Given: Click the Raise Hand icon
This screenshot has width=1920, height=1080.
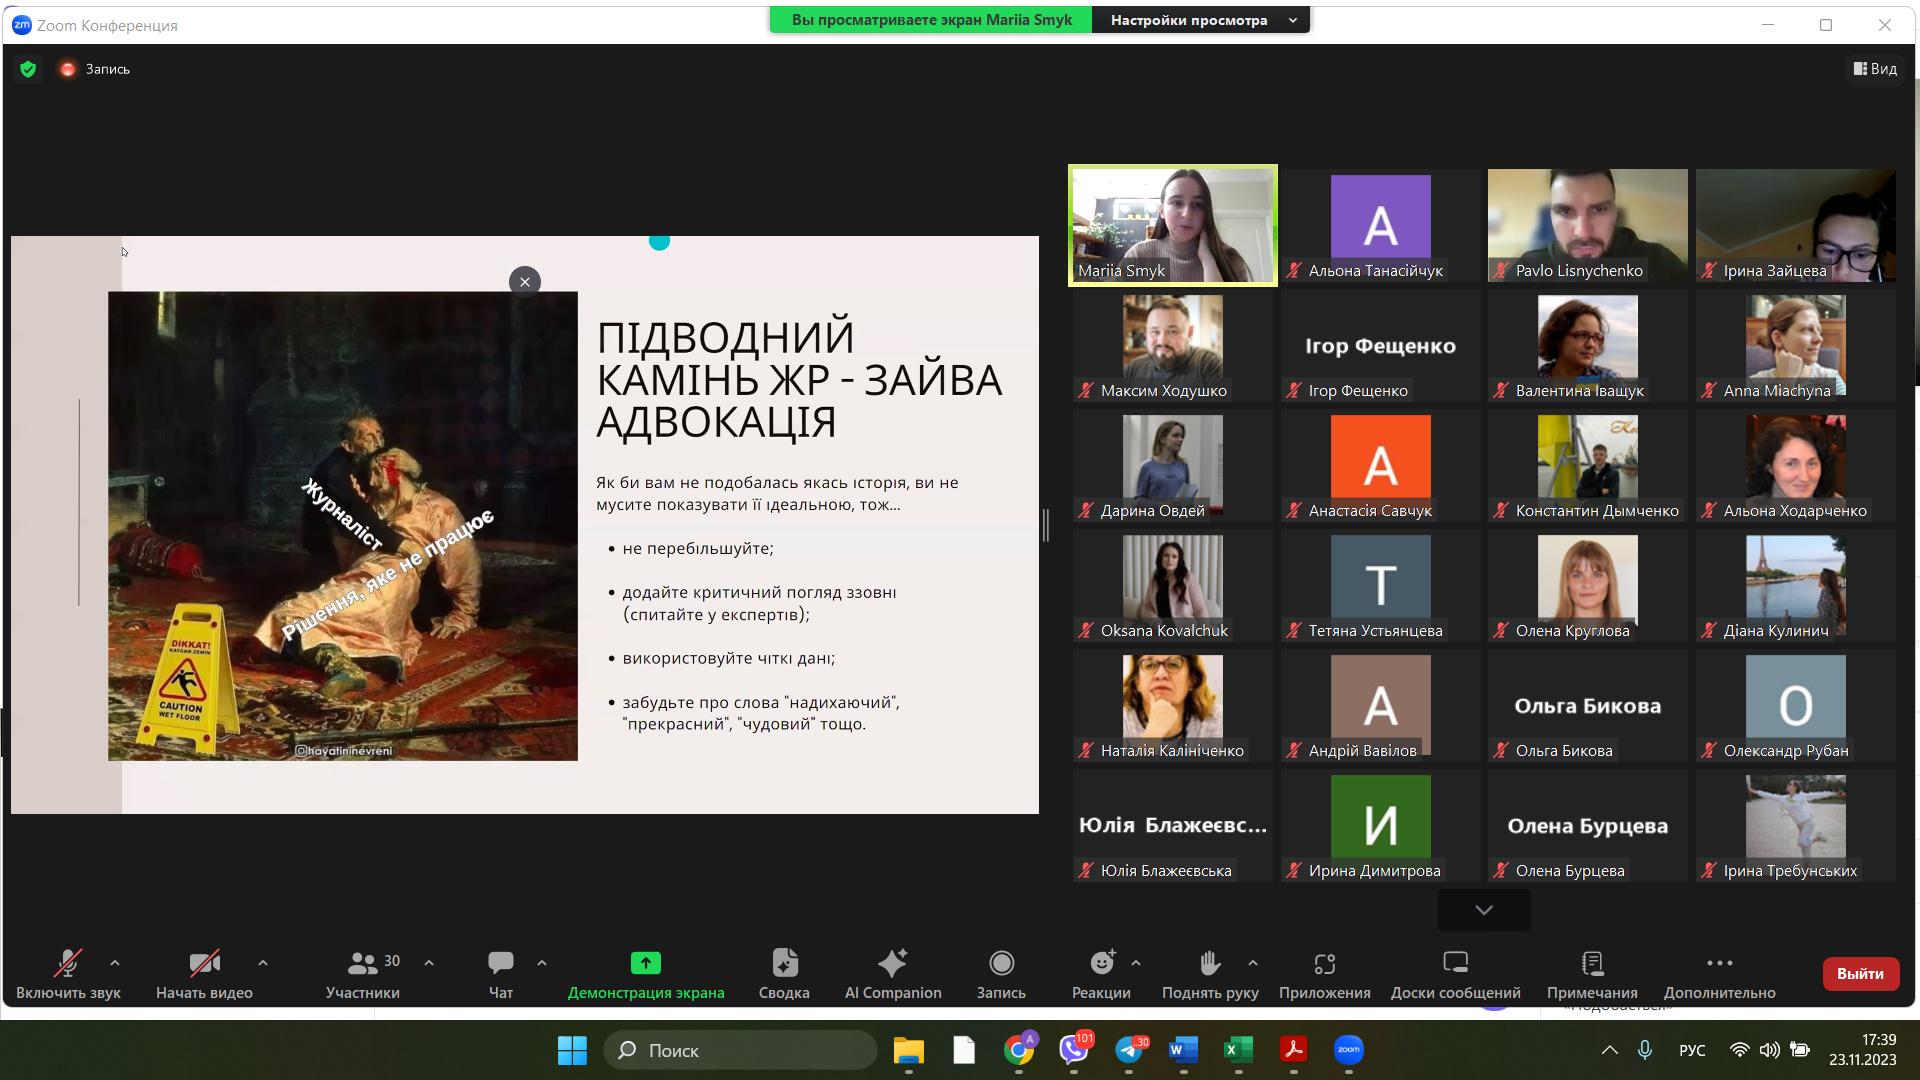Looking at the screenshot, I should 1209,963.
